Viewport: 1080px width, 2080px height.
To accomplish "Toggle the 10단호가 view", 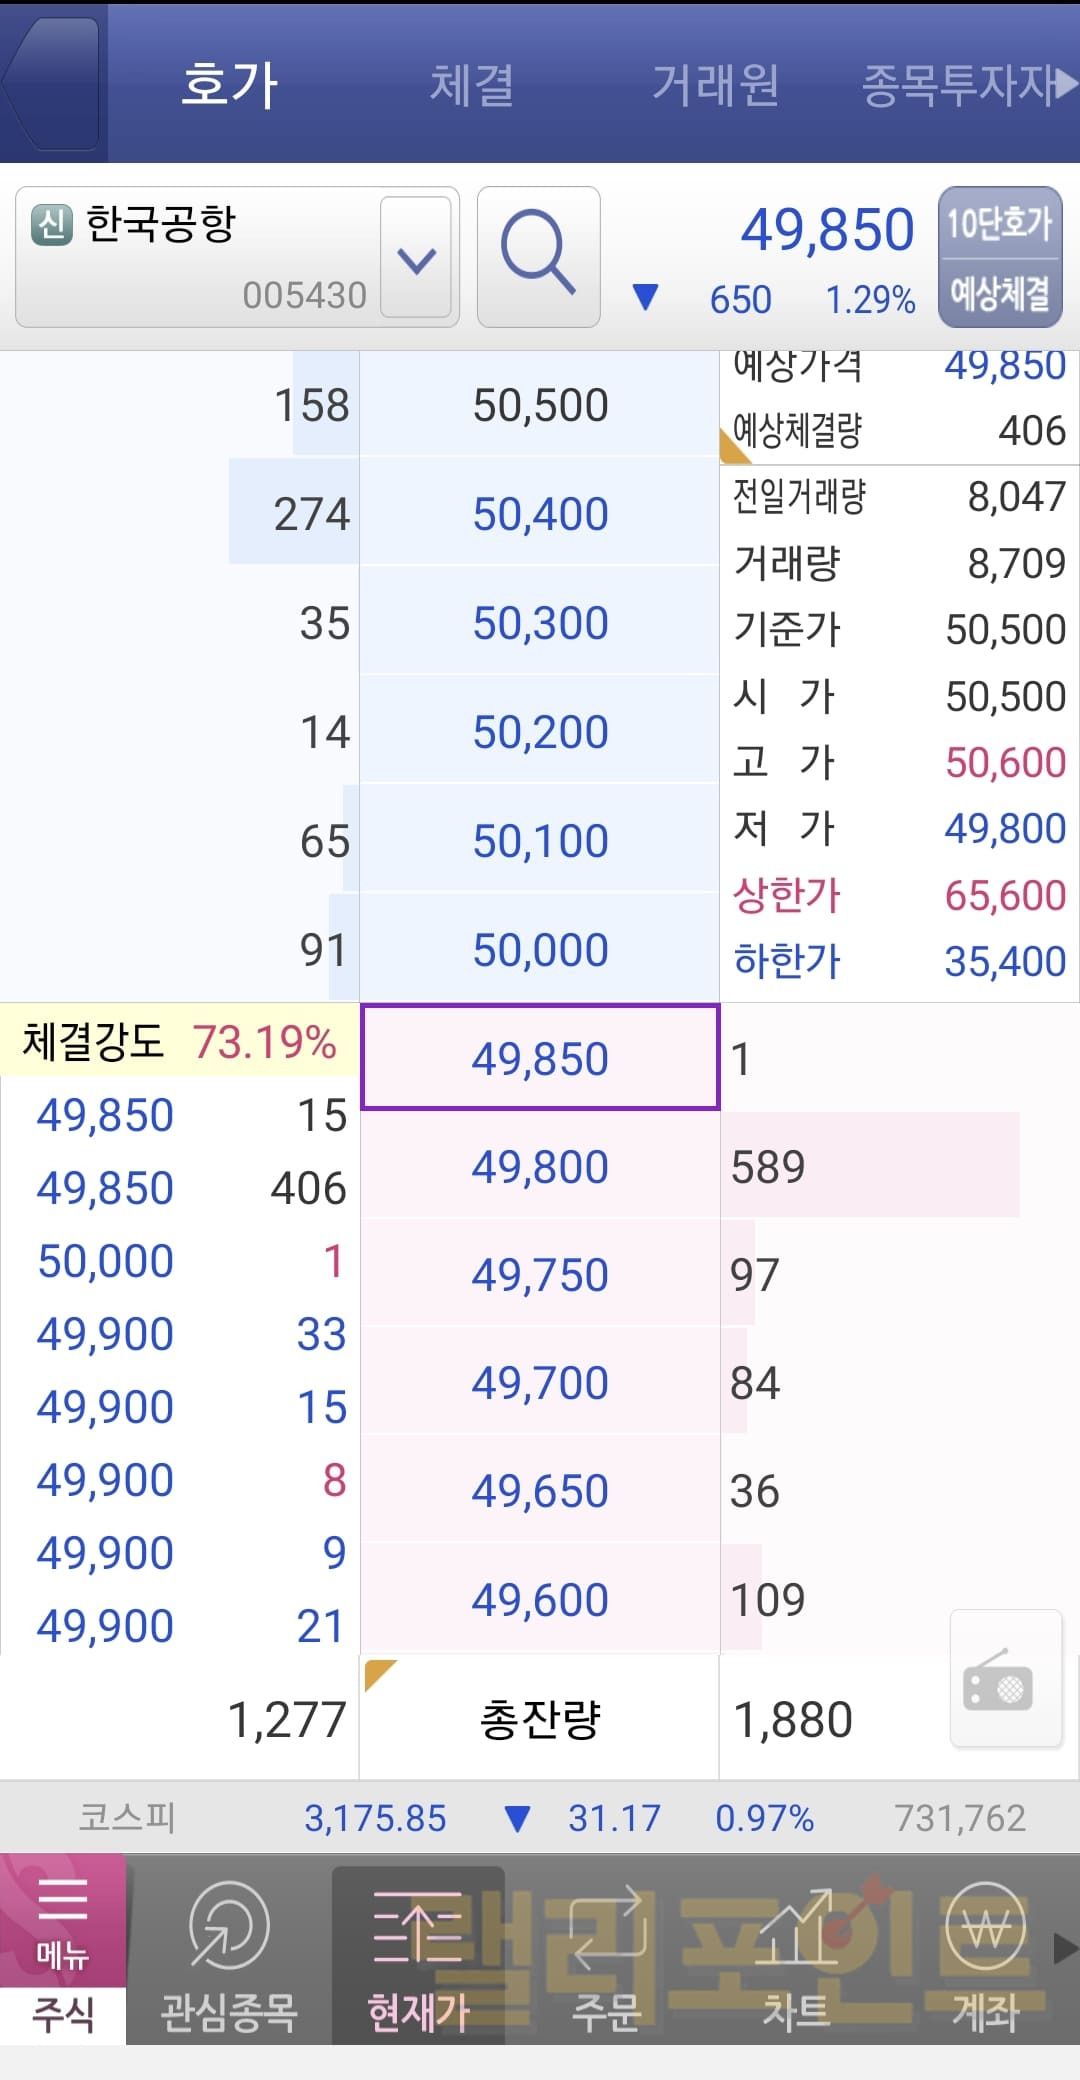I will pos(999,224).
